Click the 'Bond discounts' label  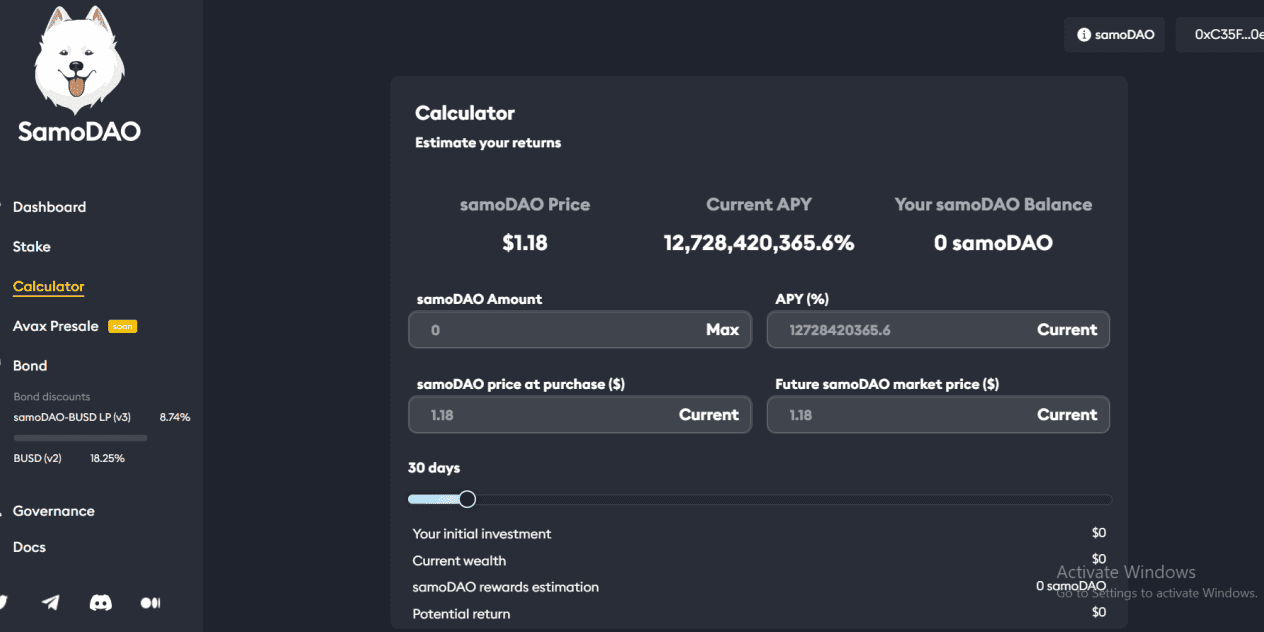point(52,397)
